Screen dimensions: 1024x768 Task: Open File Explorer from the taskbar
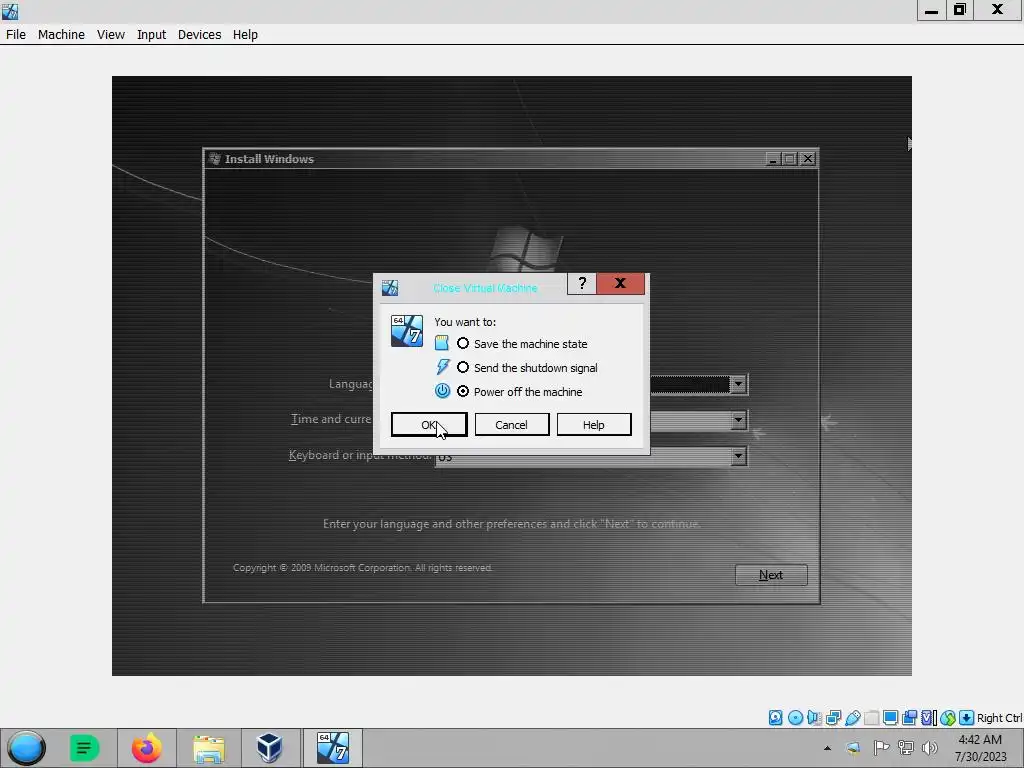tap(209, 748)
